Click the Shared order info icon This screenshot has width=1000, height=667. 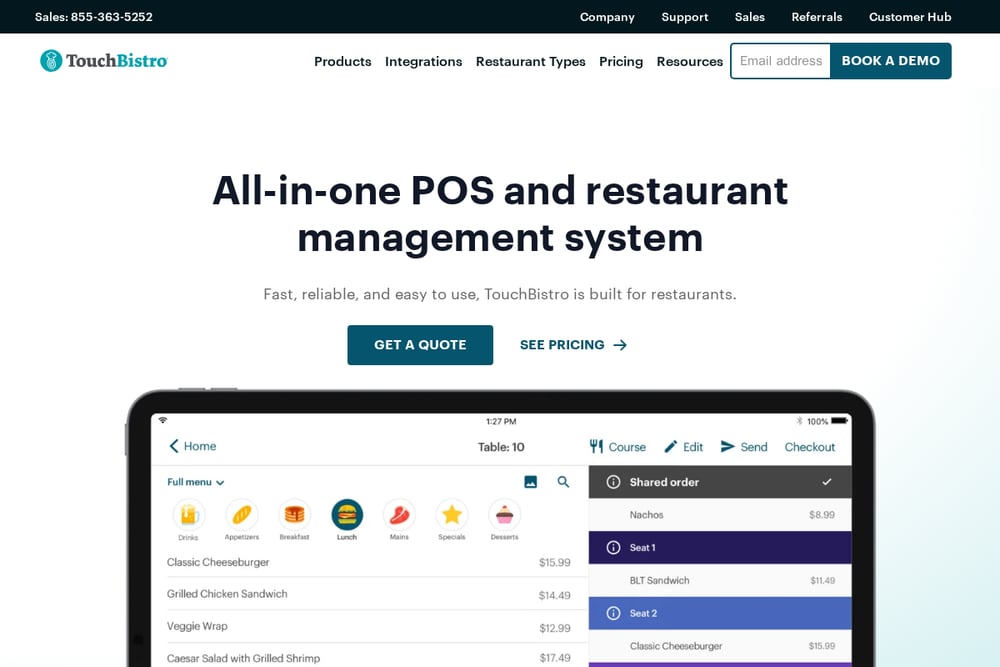(x=613, y=482)
